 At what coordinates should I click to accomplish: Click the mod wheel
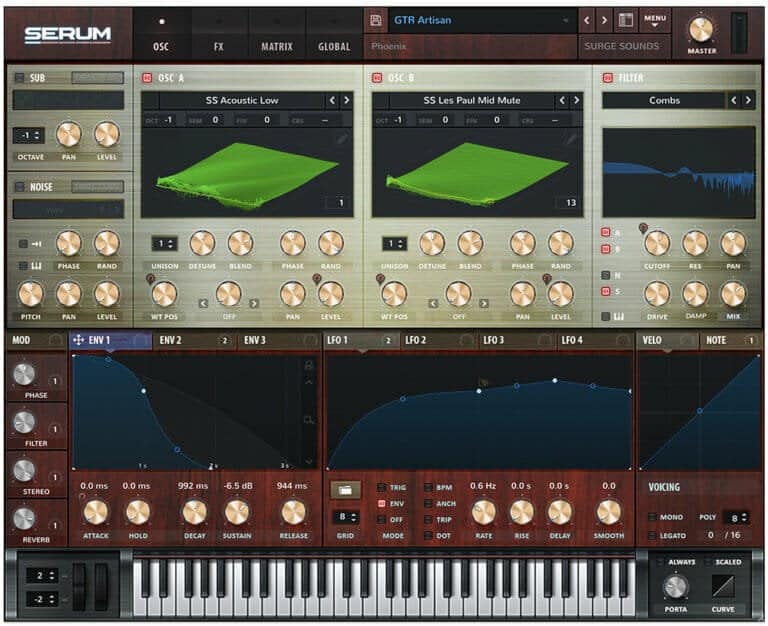tap(101, 586)
